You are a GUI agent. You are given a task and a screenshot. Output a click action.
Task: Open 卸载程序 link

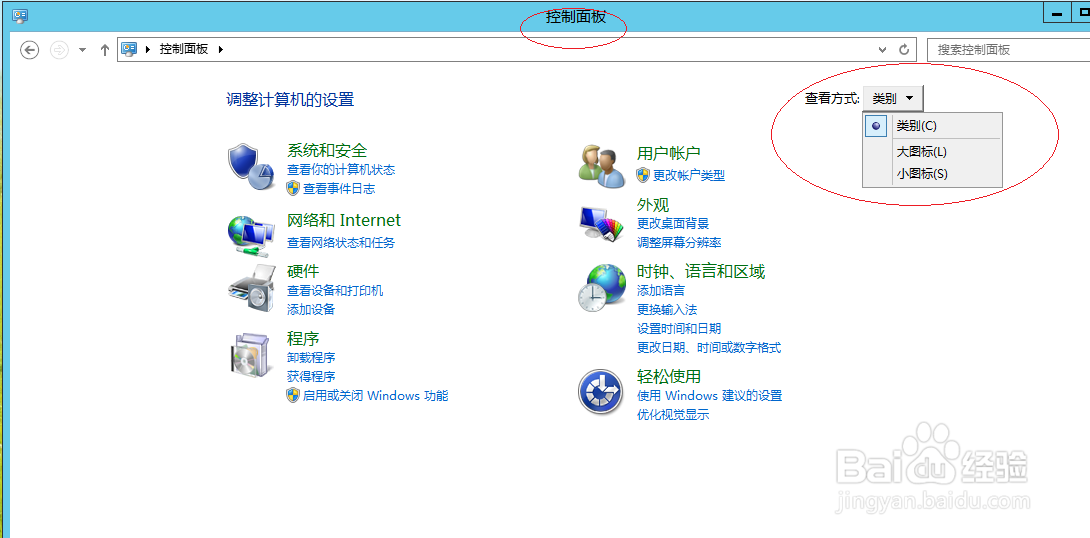tap(311, 358)
